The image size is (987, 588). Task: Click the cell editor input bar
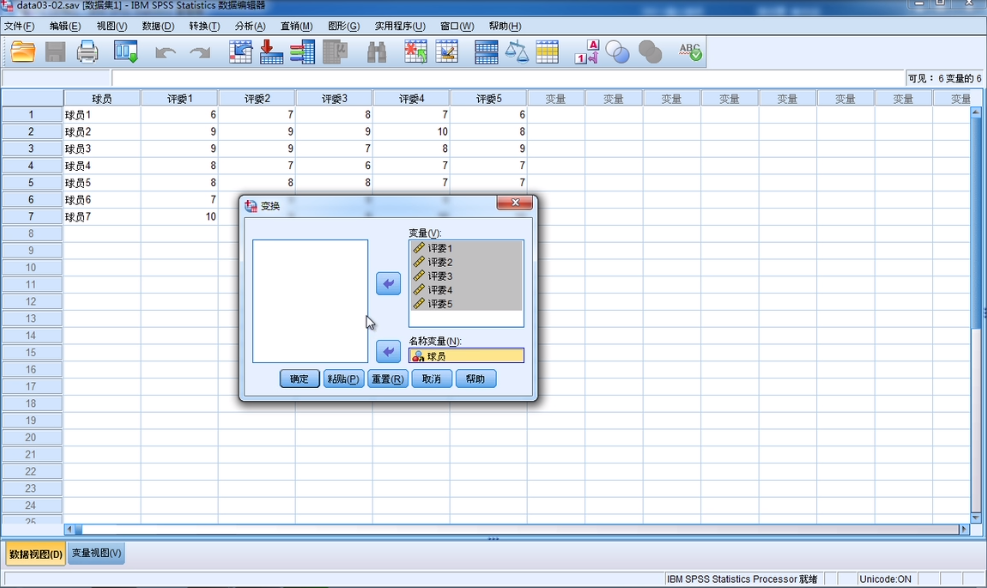click(x=507, y=78)
